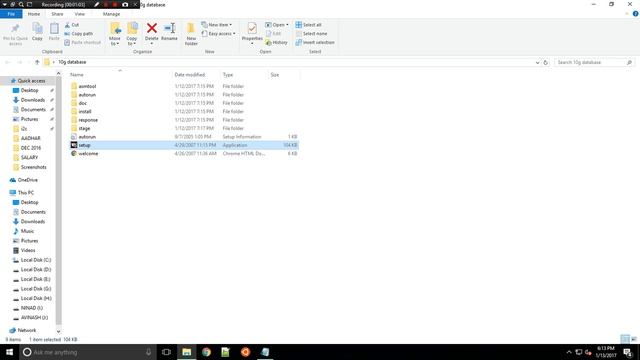Click History in the Open group
The image size is (640, 360).
276,42
